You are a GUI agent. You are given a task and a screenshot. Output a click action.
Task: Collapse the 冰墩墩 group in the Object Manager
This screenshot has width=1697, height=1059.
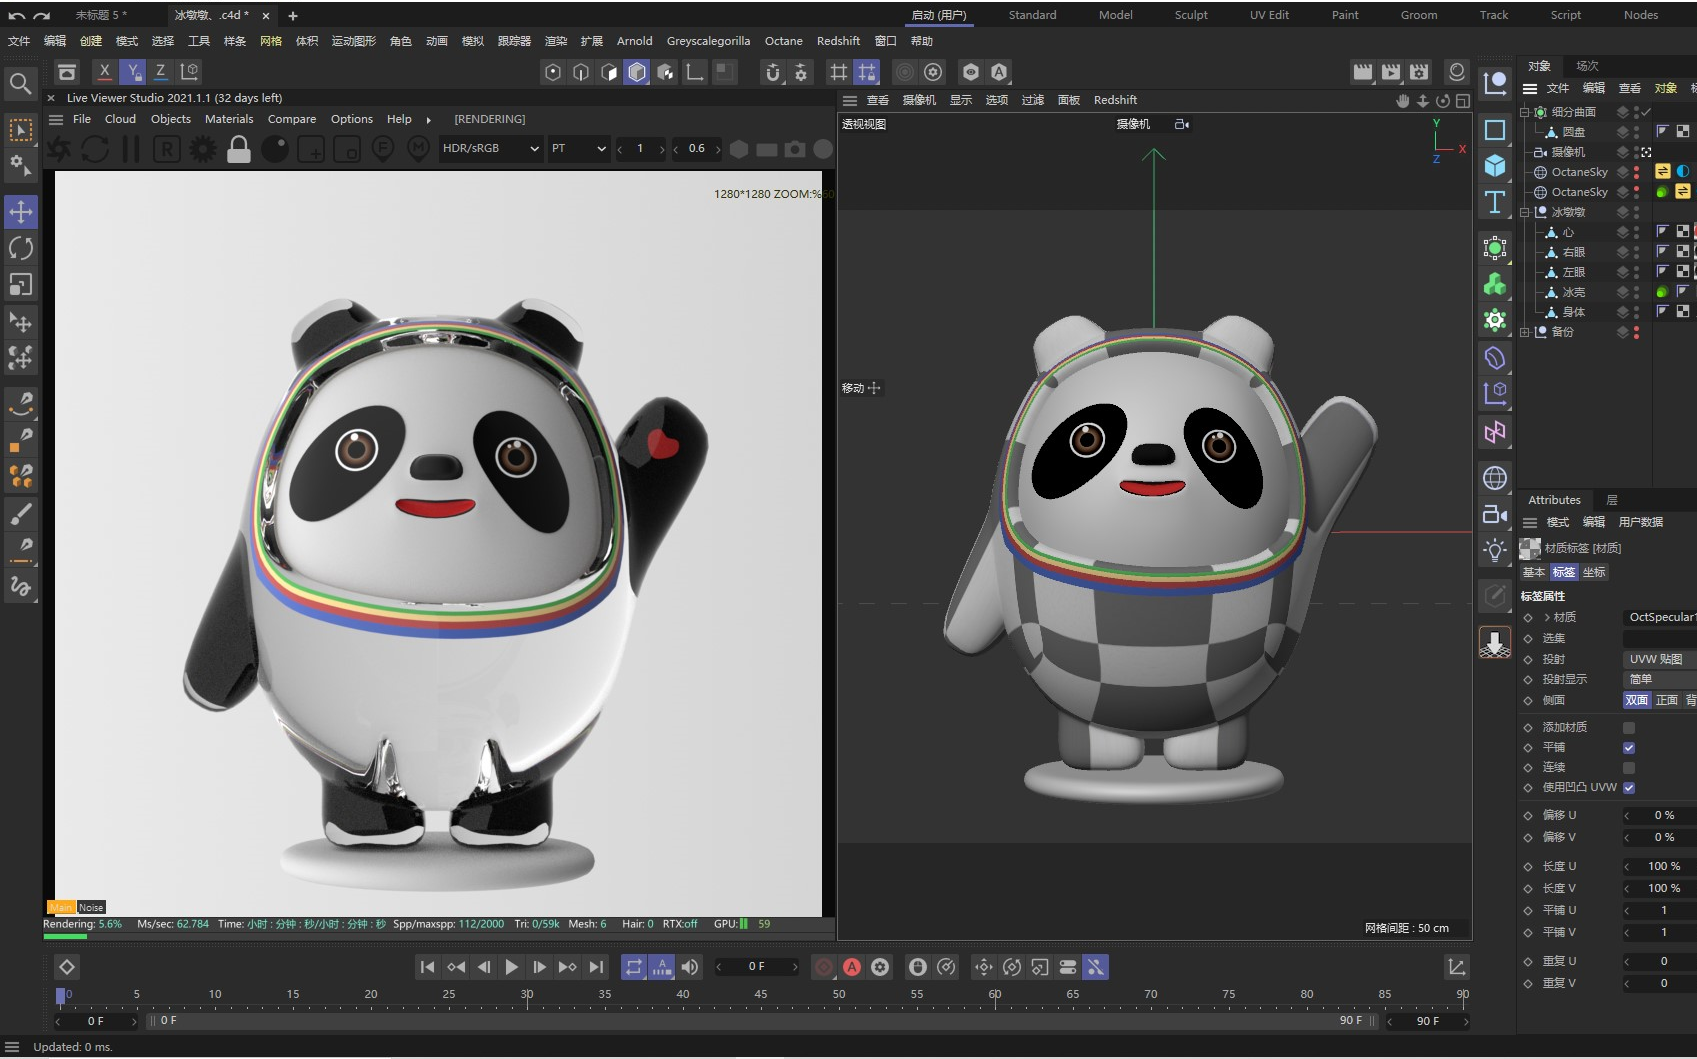[1525, 212]
